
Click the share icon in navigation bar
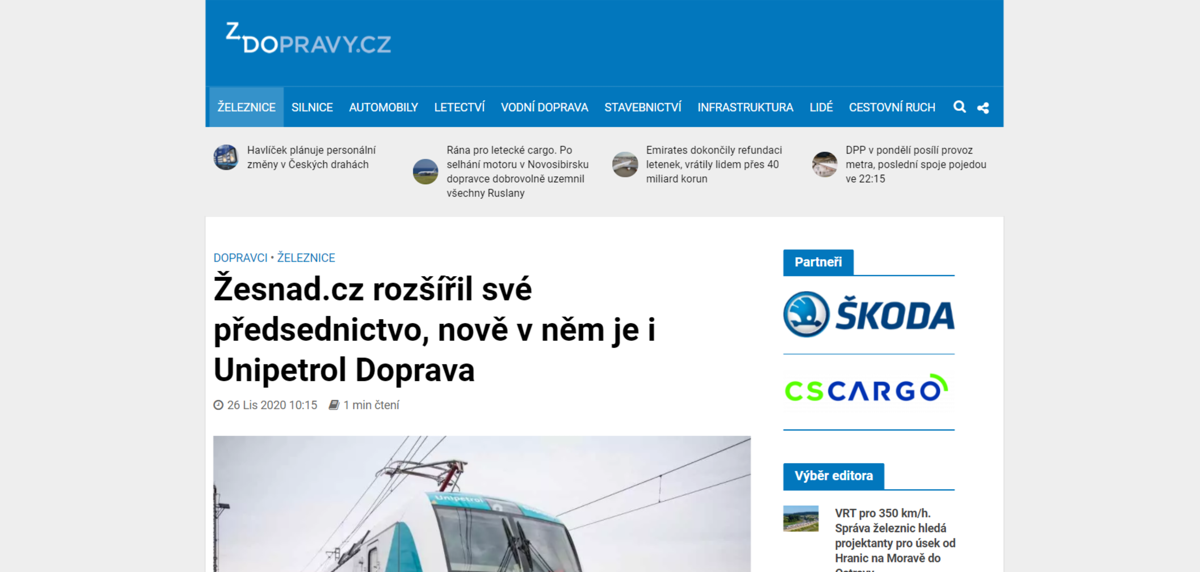(983, 107)
